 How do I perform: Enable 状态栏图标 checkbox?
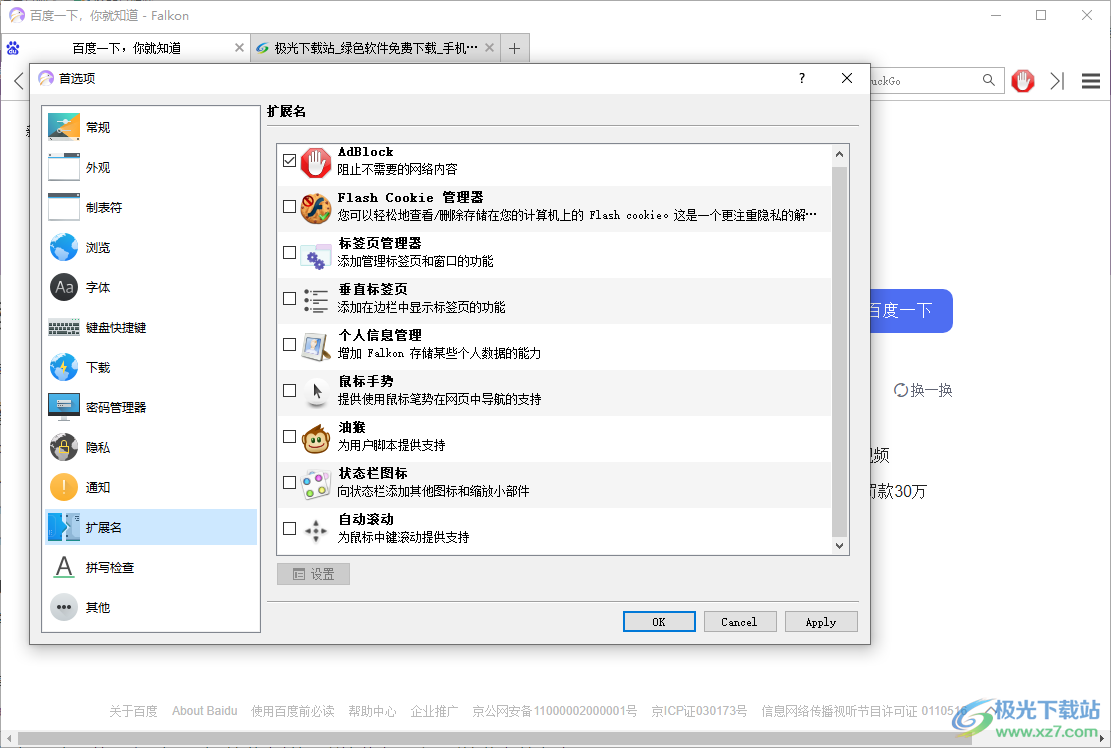(x=289, y=482)
